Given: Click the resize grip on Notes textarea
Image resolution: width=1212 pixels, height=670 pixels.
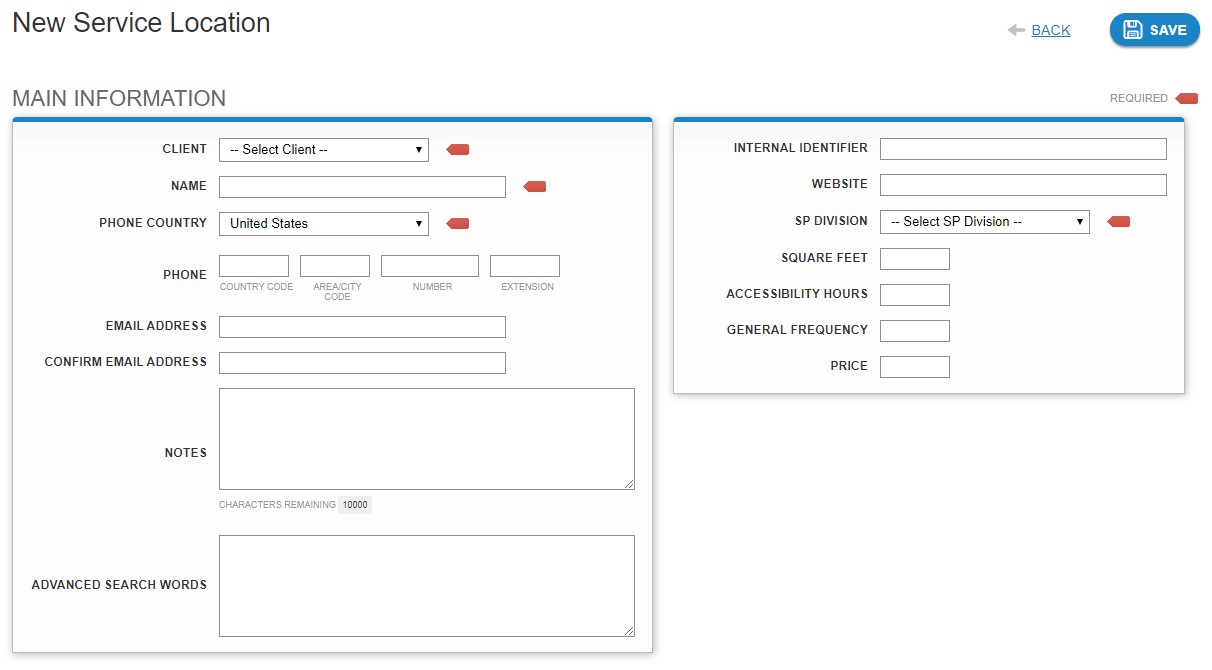Looking at the screenshot, I should (x=630, y=483).
